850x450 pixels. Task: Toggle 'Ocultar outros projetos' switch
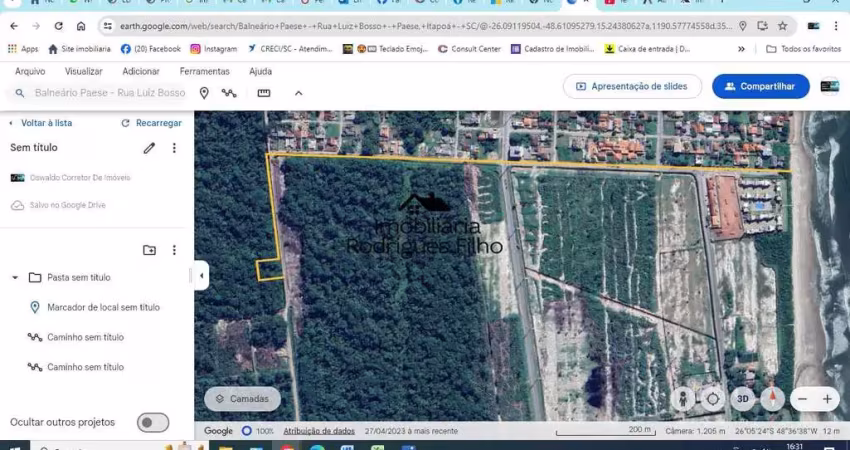pyautogui.click(x=153, y=423)
